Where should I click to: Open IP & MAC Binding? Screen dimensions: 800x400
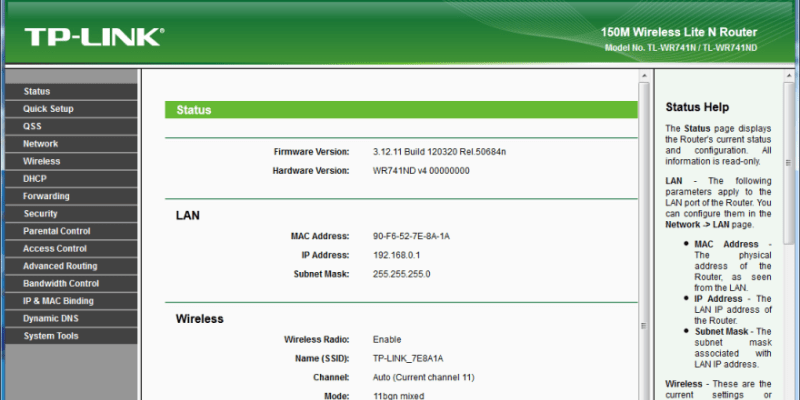click(71, 301)
